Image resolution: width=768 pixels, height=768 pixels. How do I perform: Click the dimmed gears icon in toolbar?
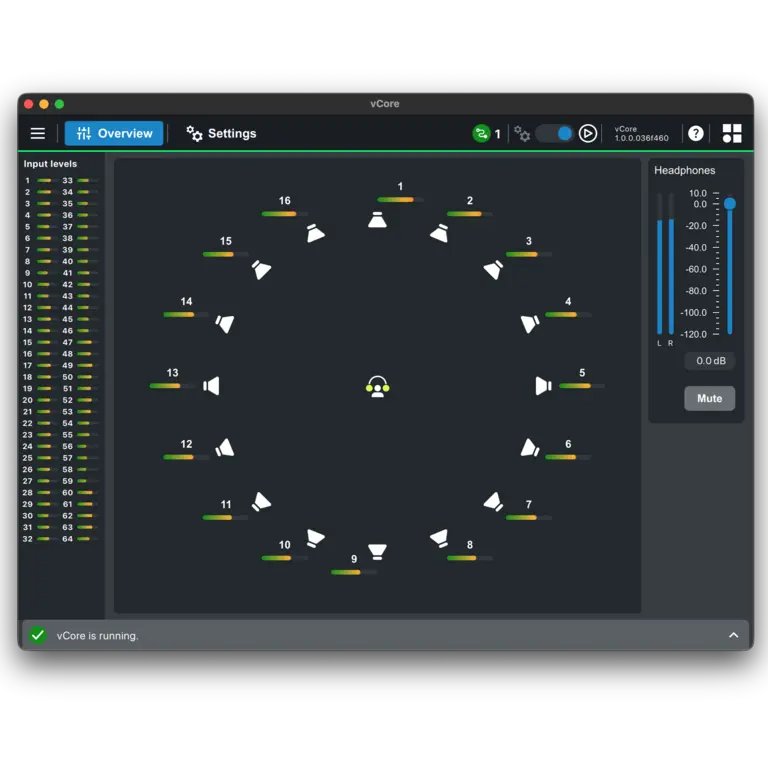[x=522, y=133]
